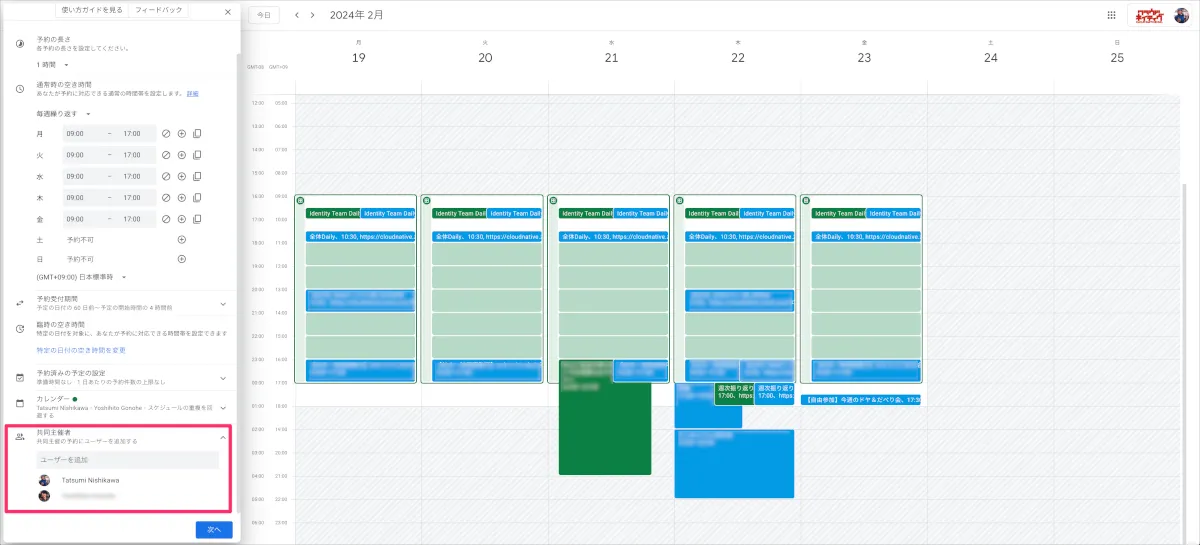Mark Wednesday (水) as unavailable

pyautogui.click(x=166, y=176)
